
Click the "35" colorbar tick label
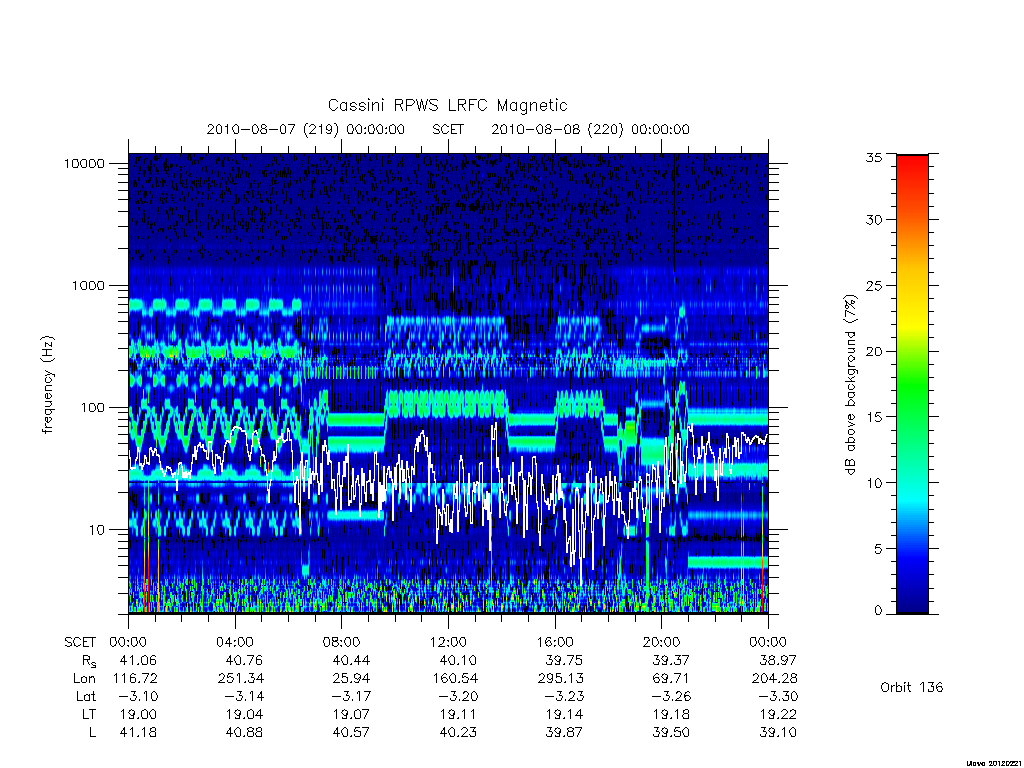(873, 157)
